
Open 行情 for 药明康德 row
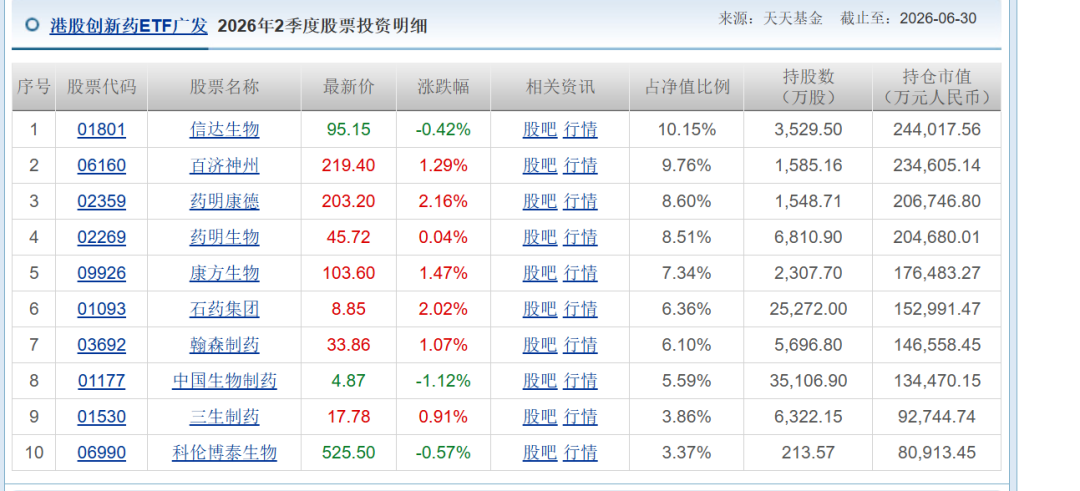pyautogui.click(x=580, y=201)
